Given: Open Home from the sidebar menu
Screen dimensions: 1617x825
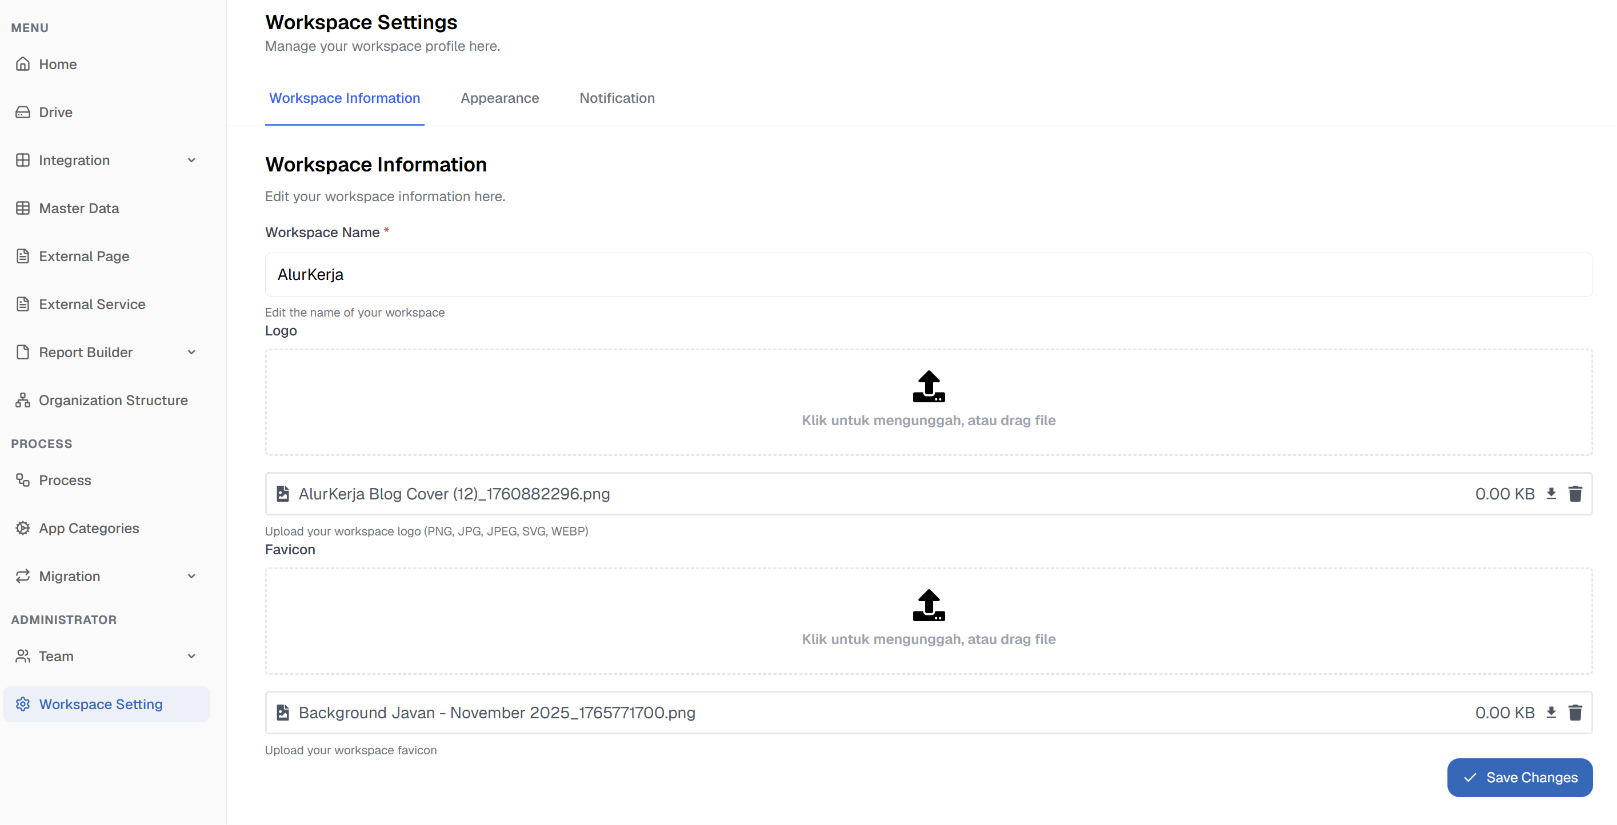Looking at the screenshot, I should 106,64.
